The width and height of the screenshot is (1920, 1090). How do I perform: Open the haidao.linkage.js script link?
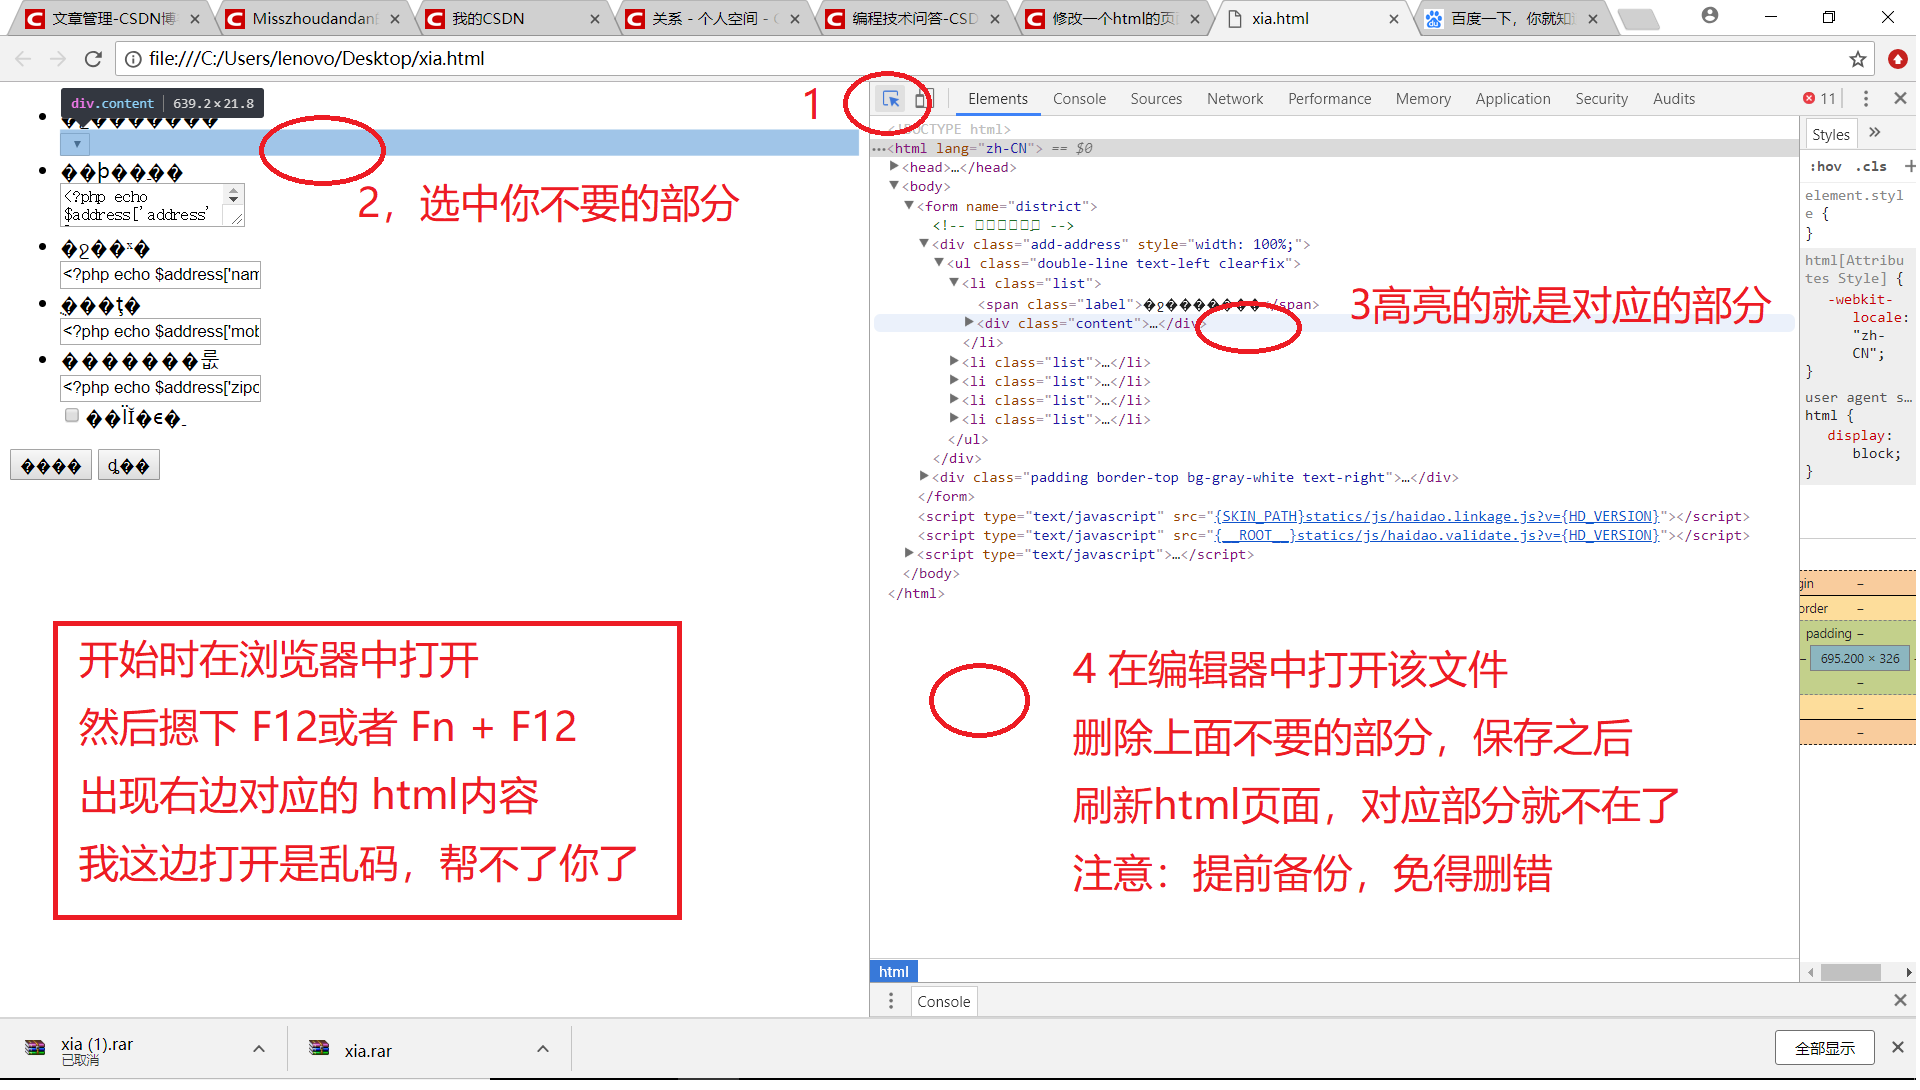coord(1436,516)
